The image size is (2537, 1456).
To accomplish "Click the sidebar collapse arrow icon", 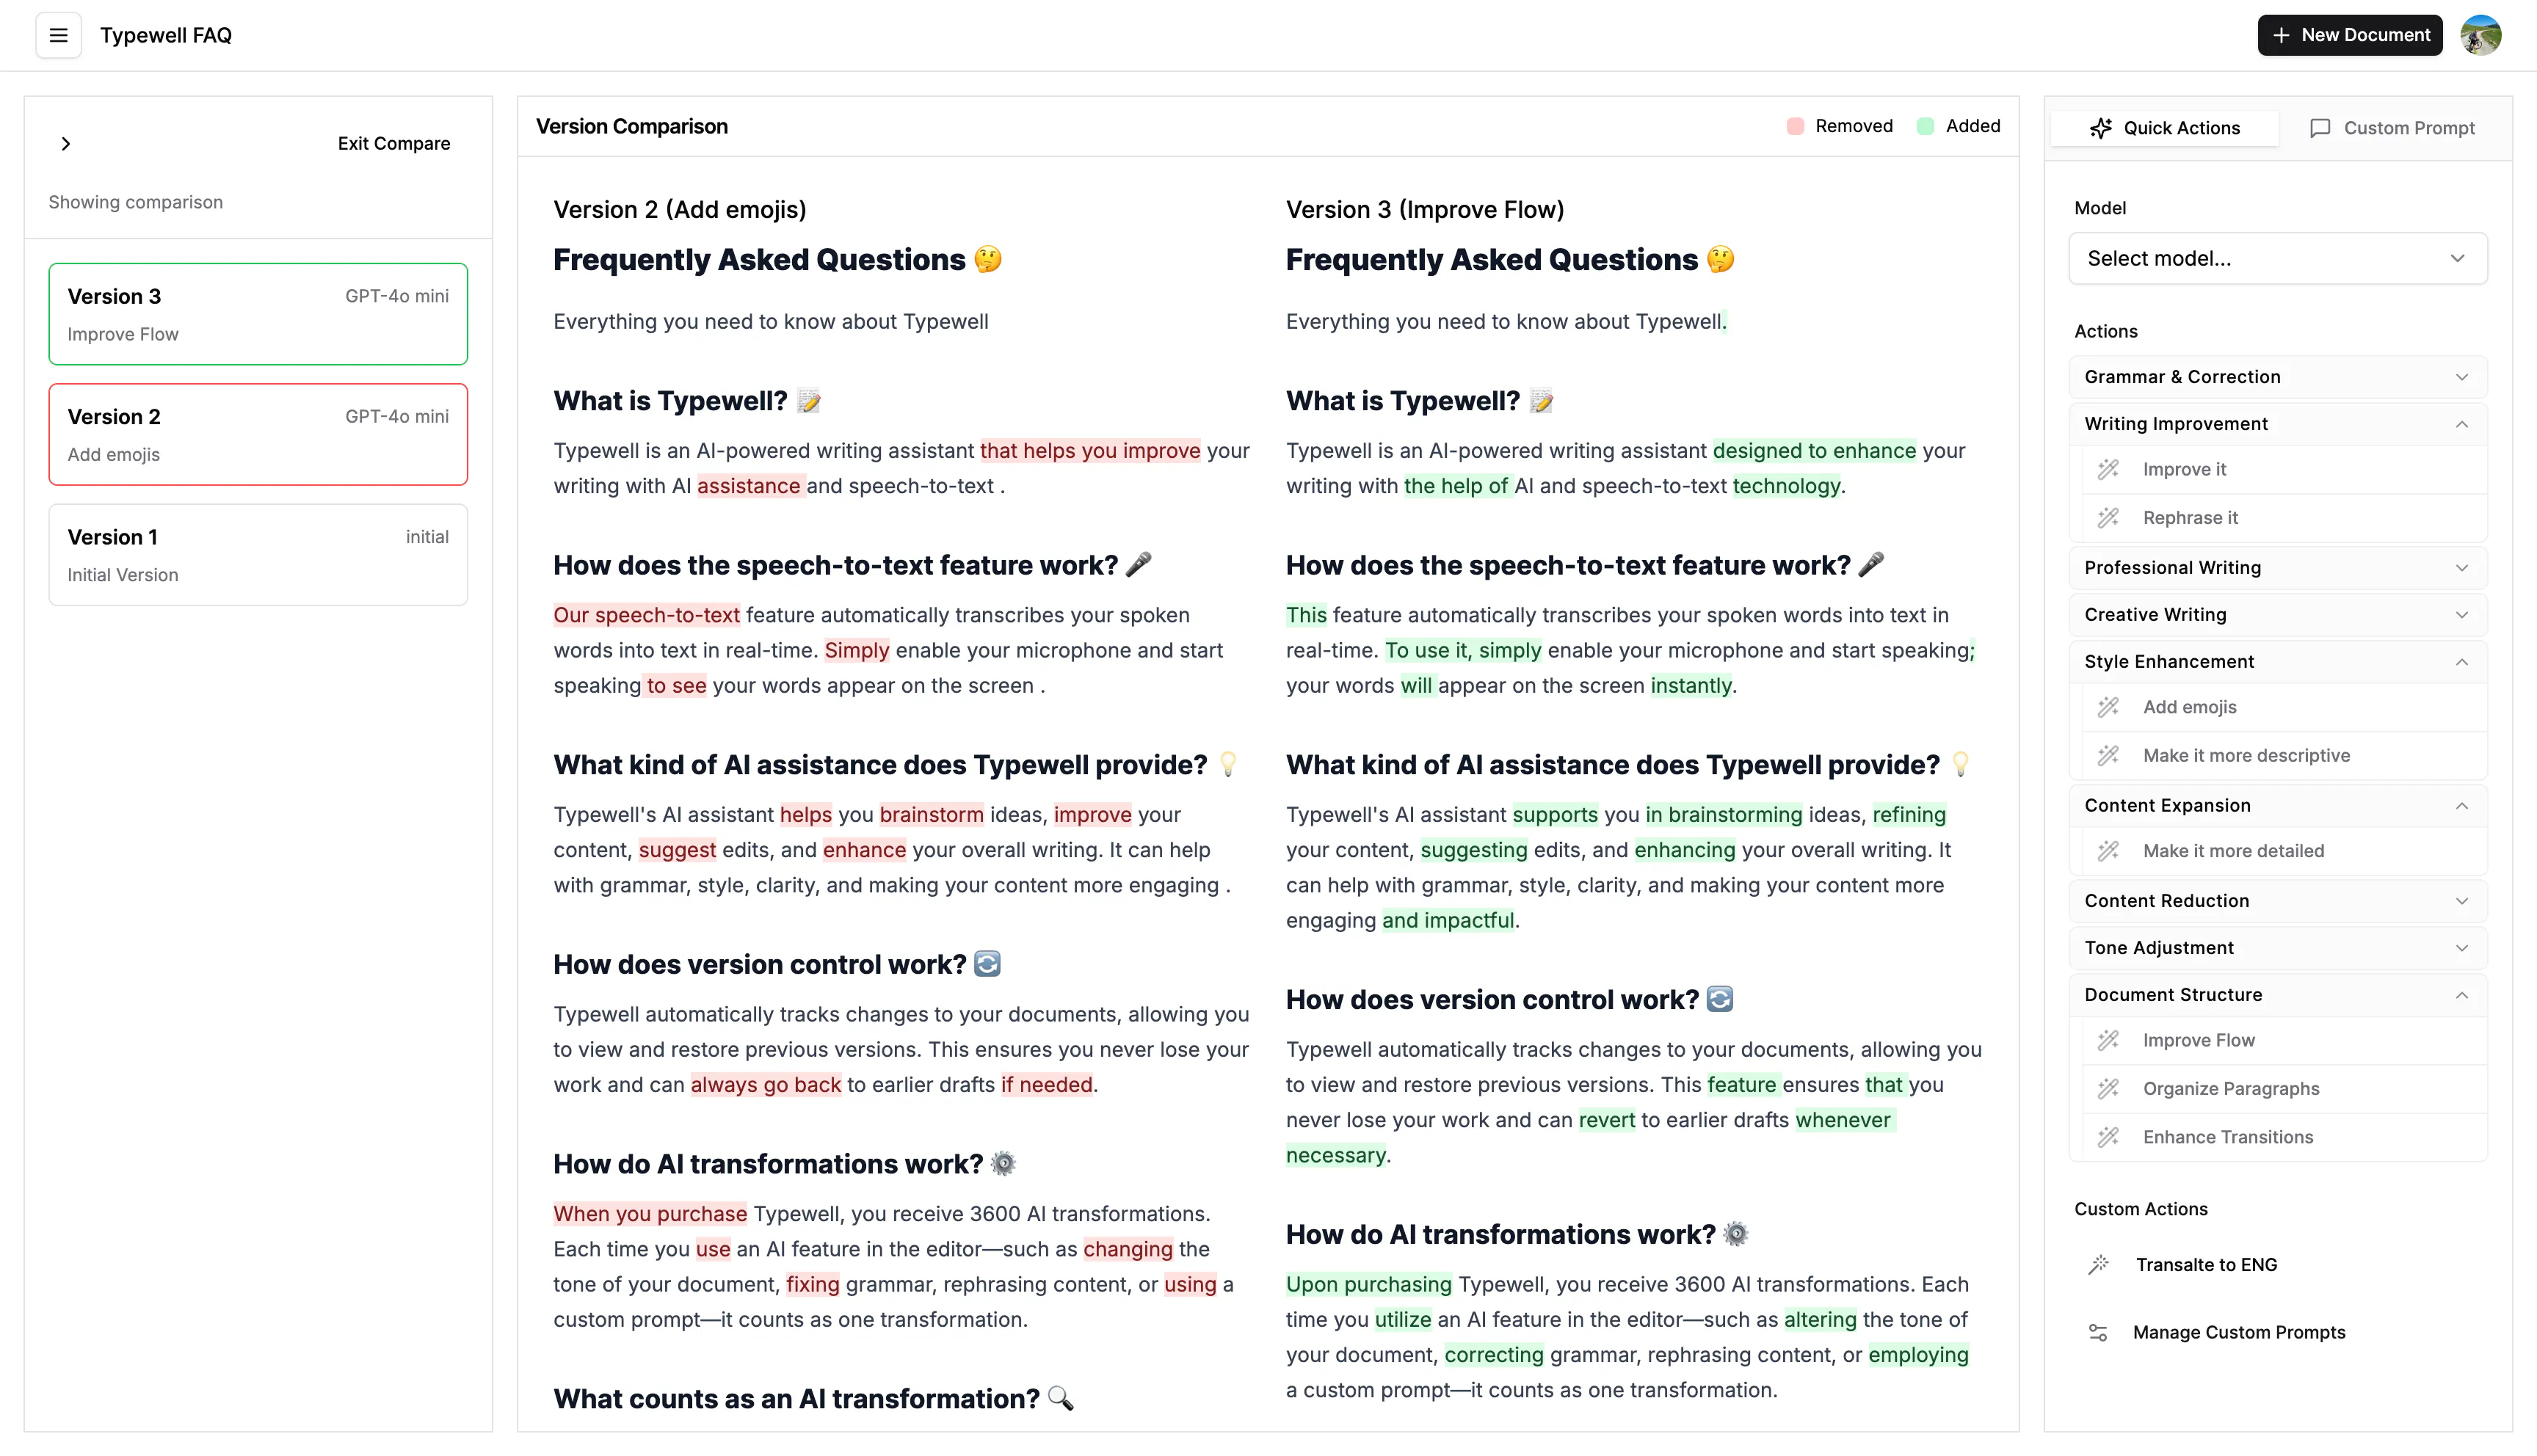I will 66,144.
